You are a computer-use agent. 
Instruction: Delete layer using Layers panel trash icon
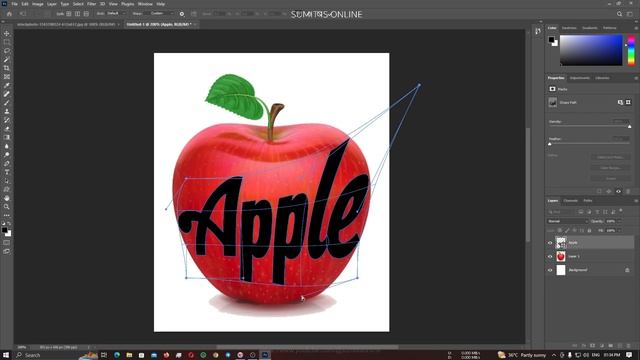point(628,346)
